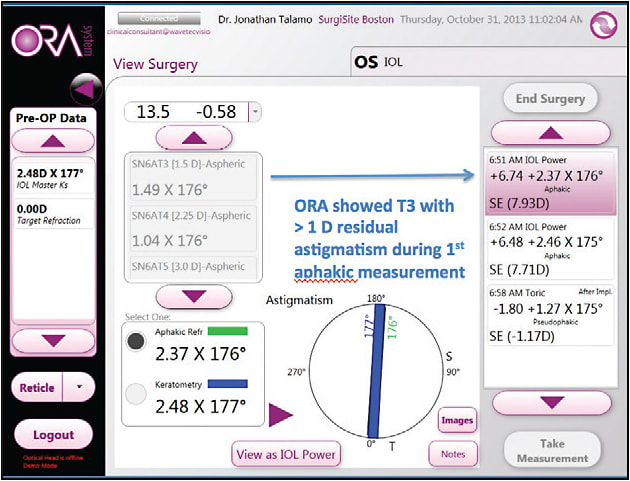
Task: Select the Keratometry radio button
Action: click(x=135, y=394)
